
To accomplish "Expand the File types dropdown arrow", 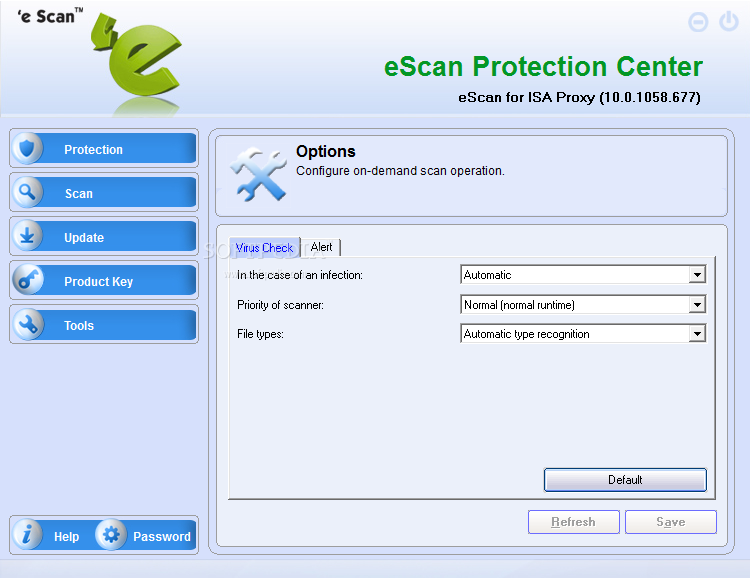I will [x=697, y=333].
